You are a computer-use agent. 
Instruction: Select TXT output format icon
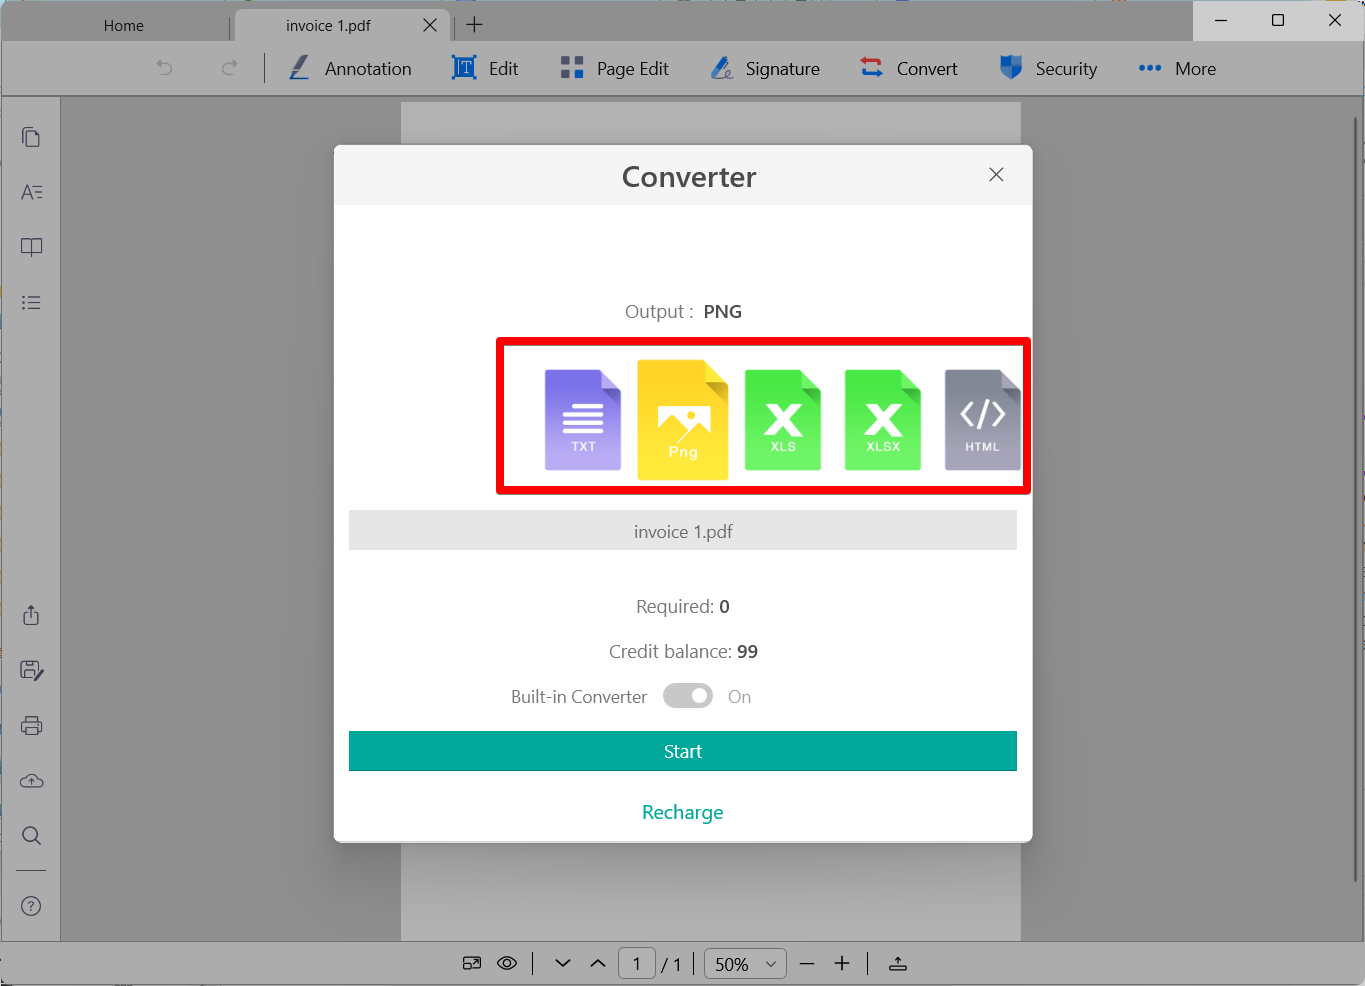coord(583,420)
